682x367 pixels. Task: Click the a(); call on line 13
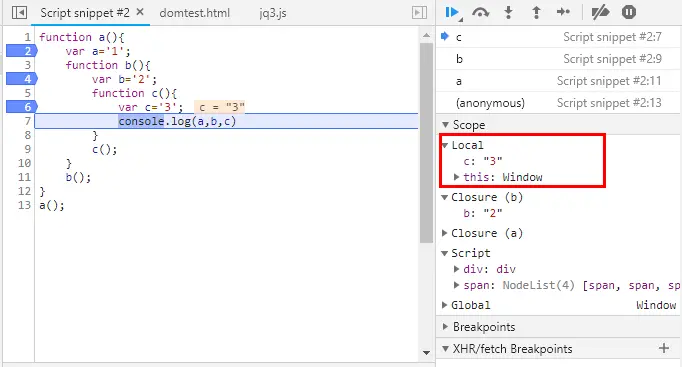[52, 205]
